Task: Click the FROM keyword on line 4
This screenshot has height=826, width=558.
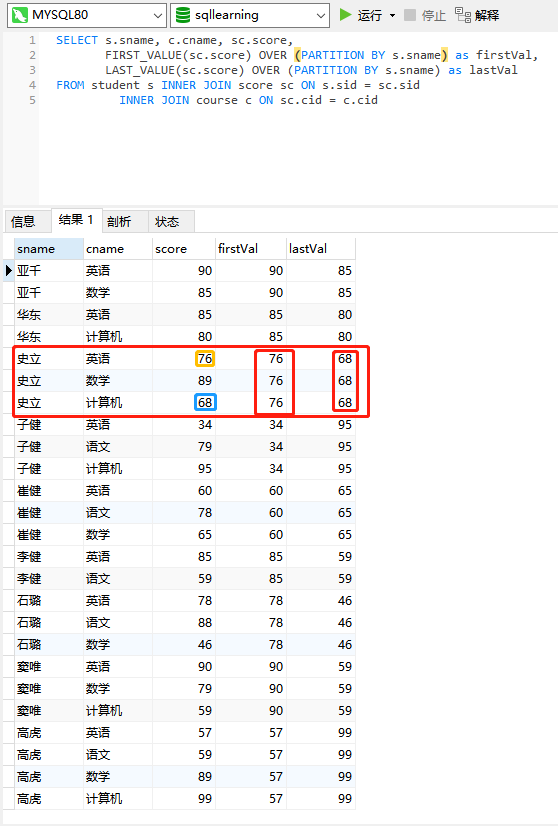Action: tap(70, 85)
